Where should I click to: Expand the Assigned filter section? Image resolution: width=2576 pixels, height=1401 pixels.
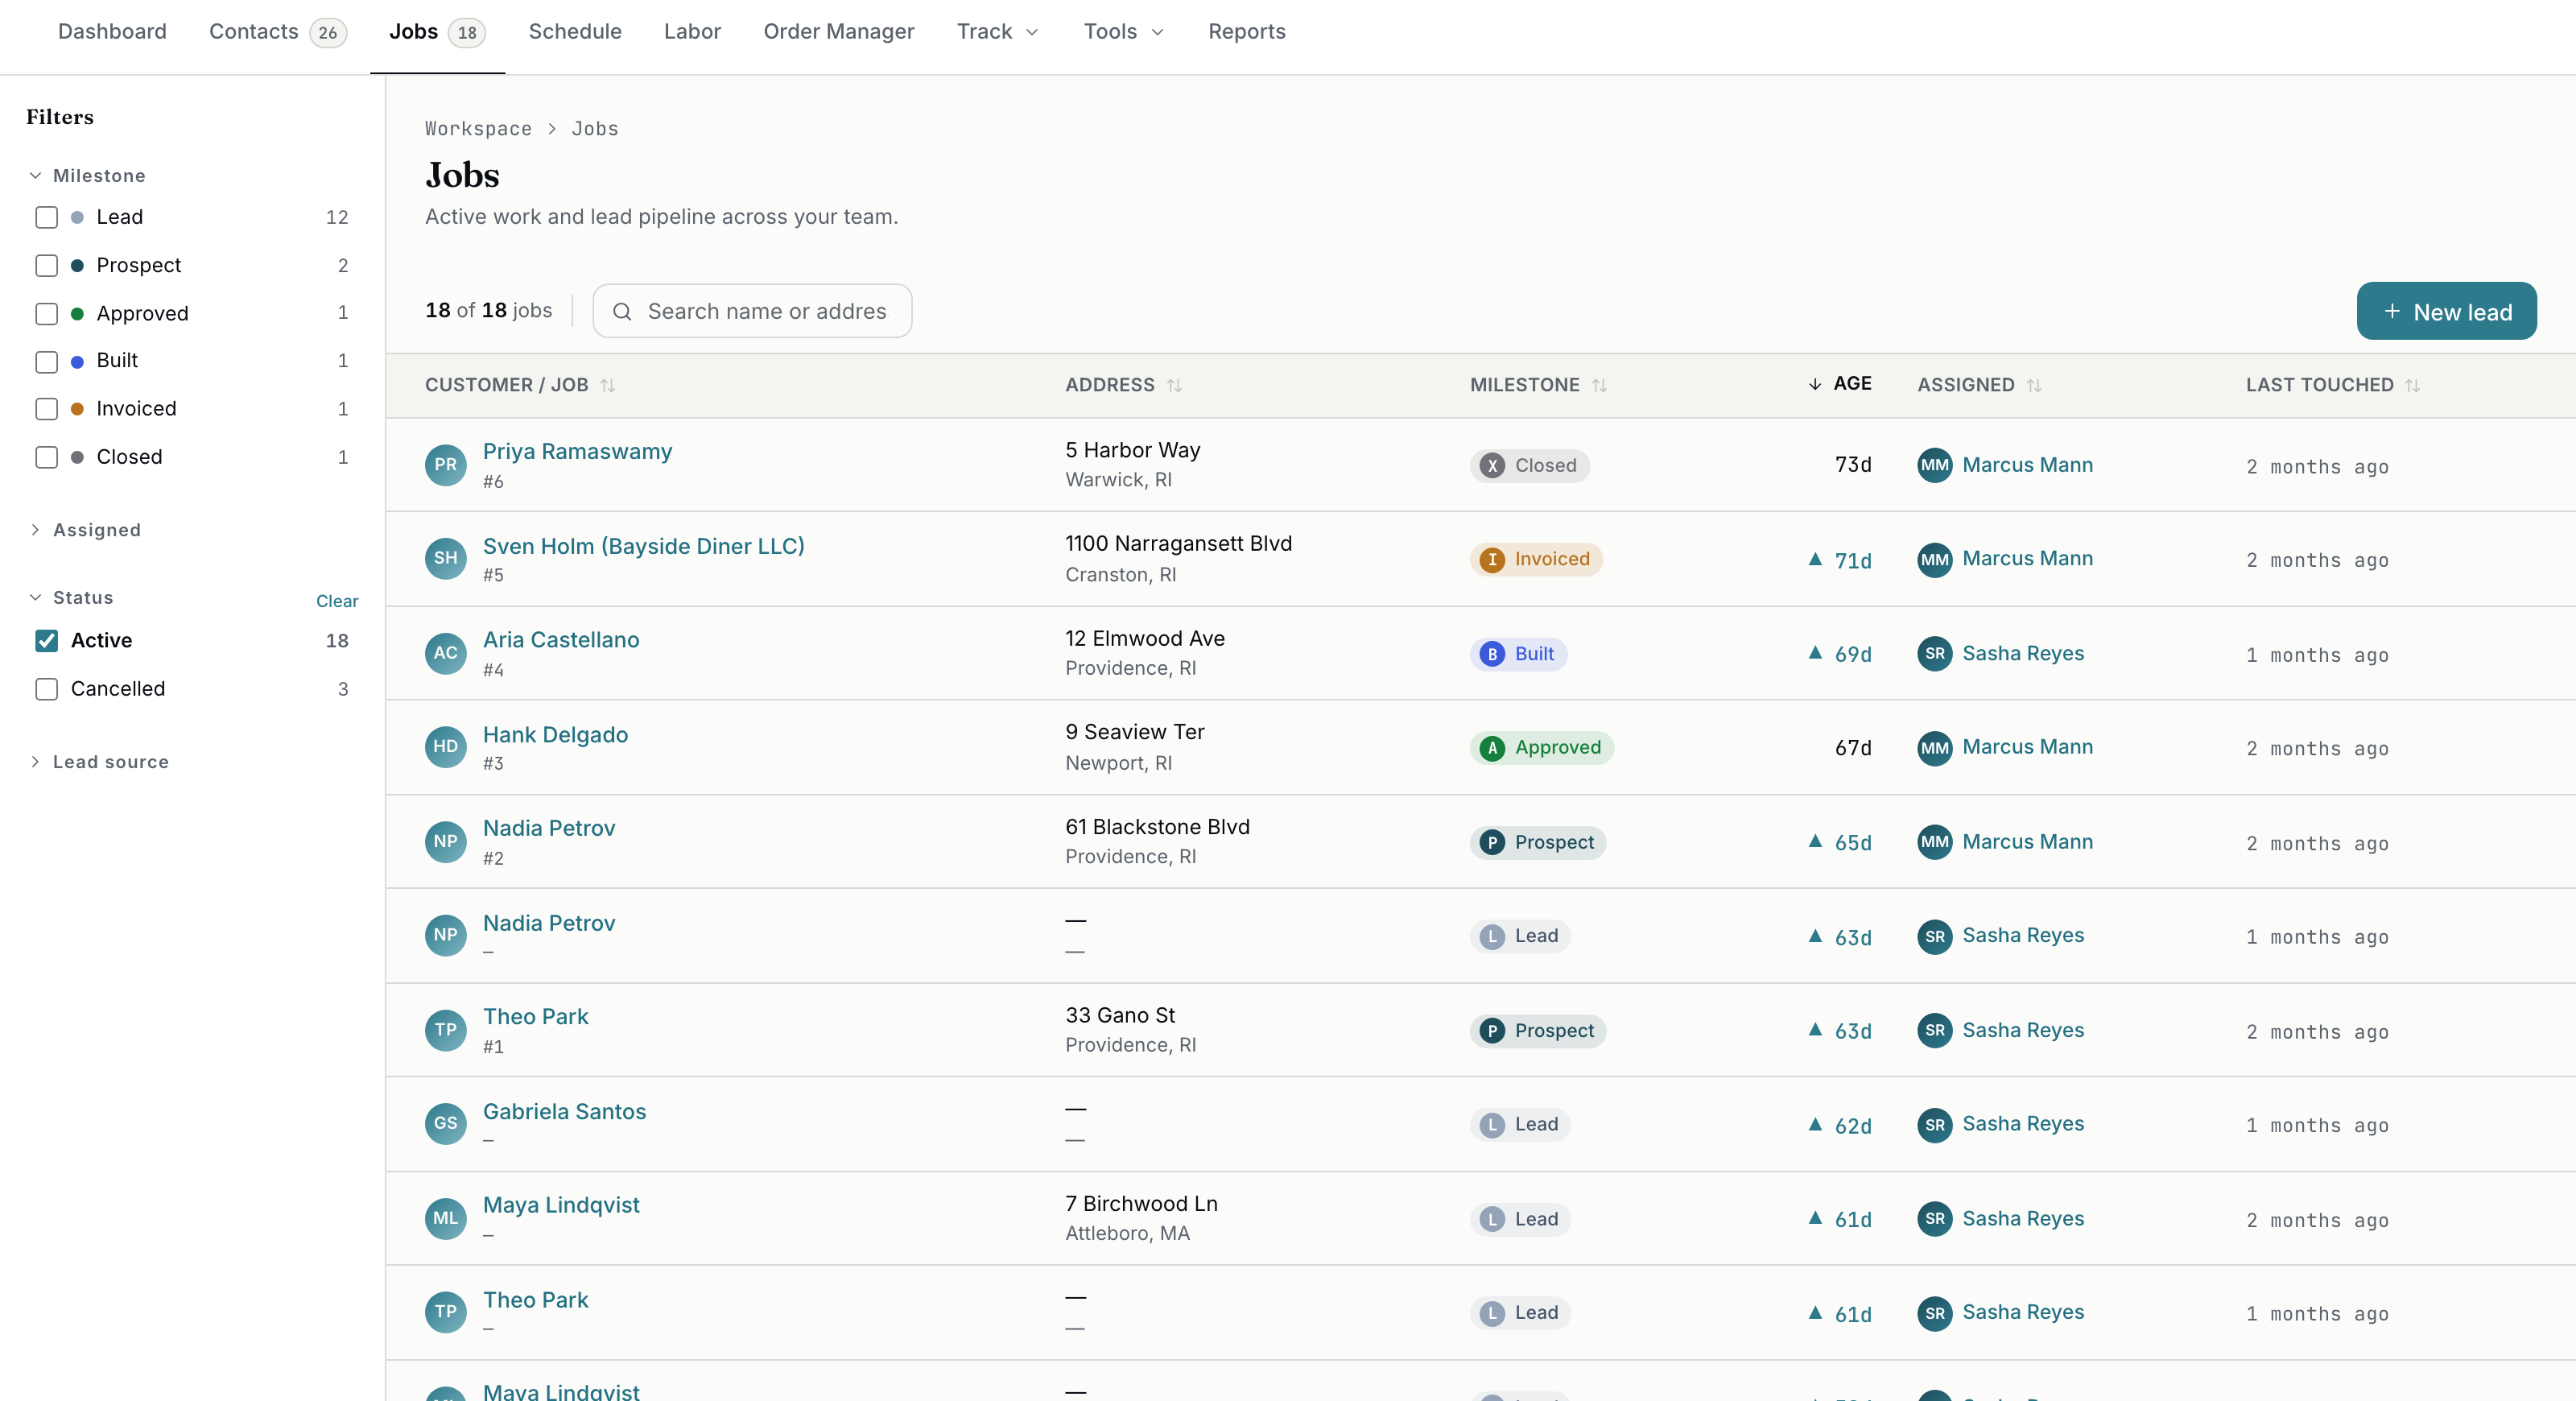[85, 530]
